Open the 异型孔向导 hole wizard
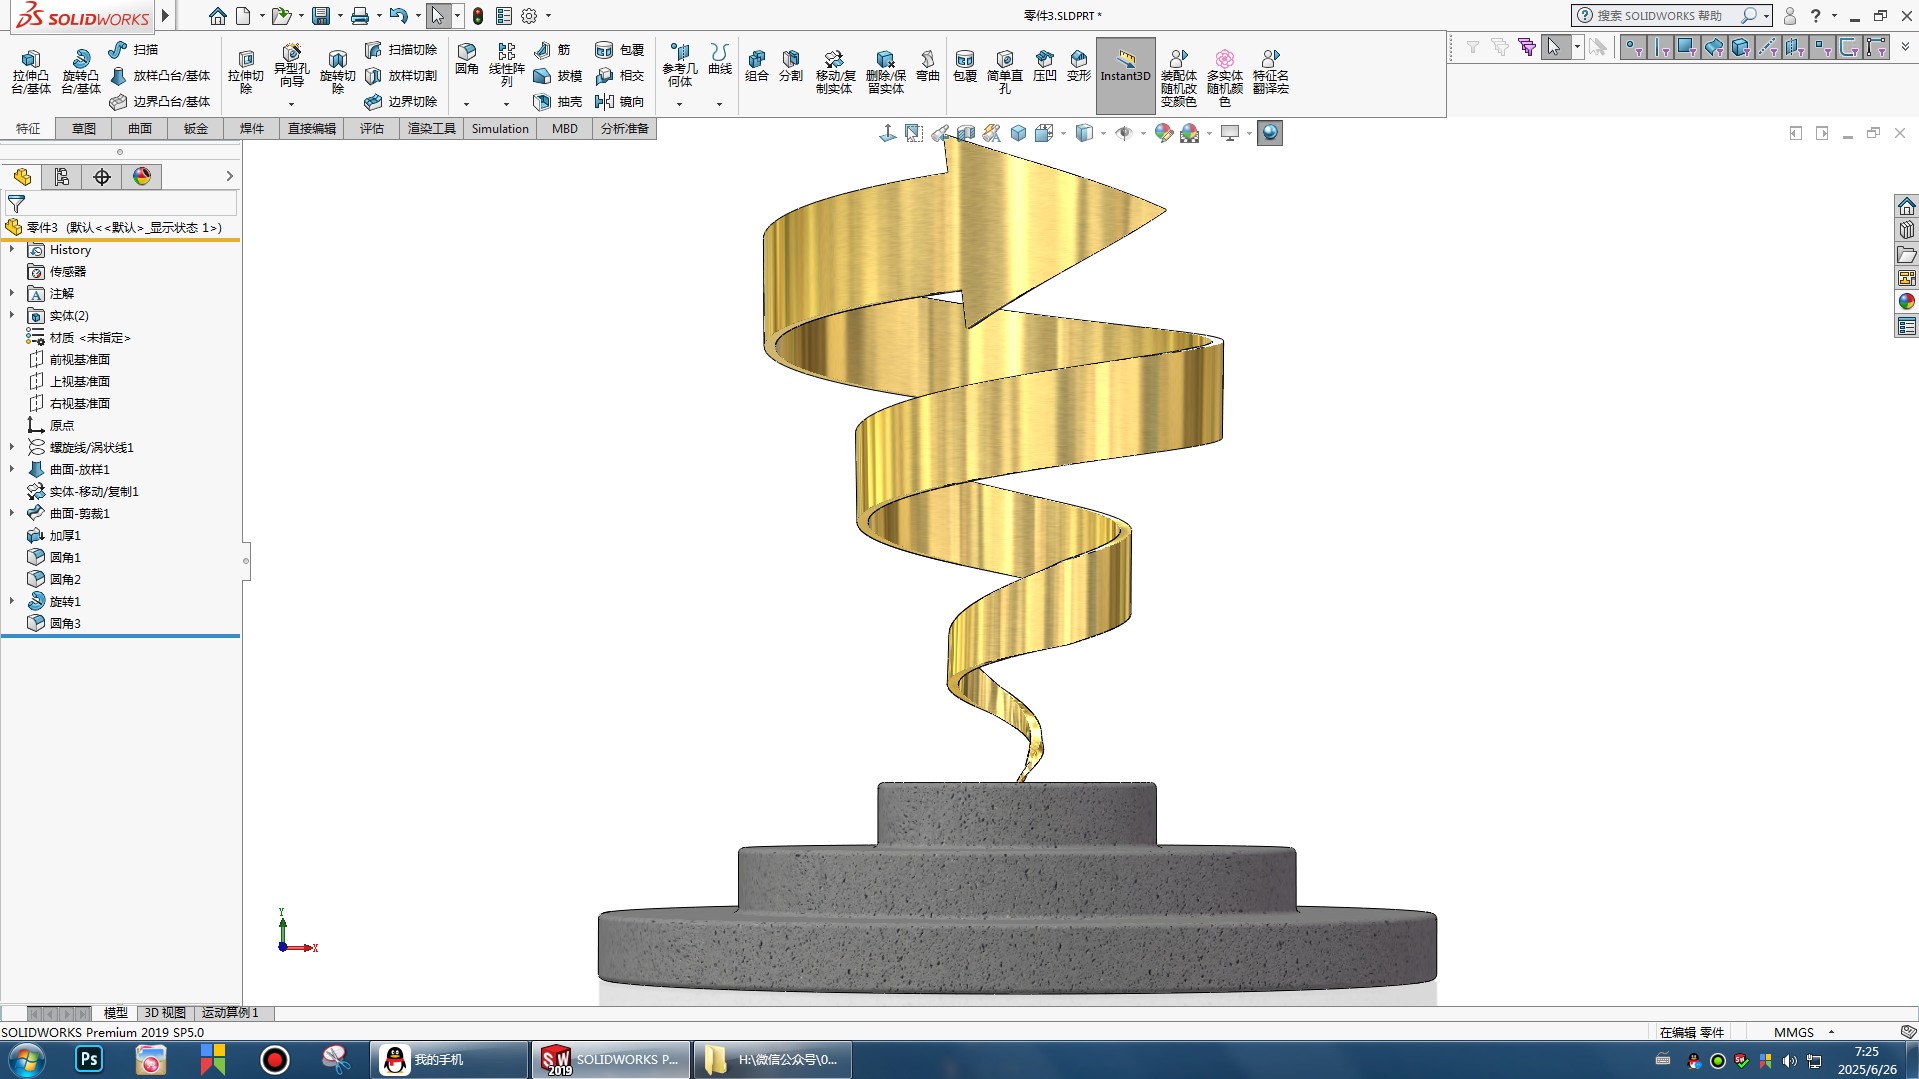This screenshot has height=1079, width=1919. [291, 66]
